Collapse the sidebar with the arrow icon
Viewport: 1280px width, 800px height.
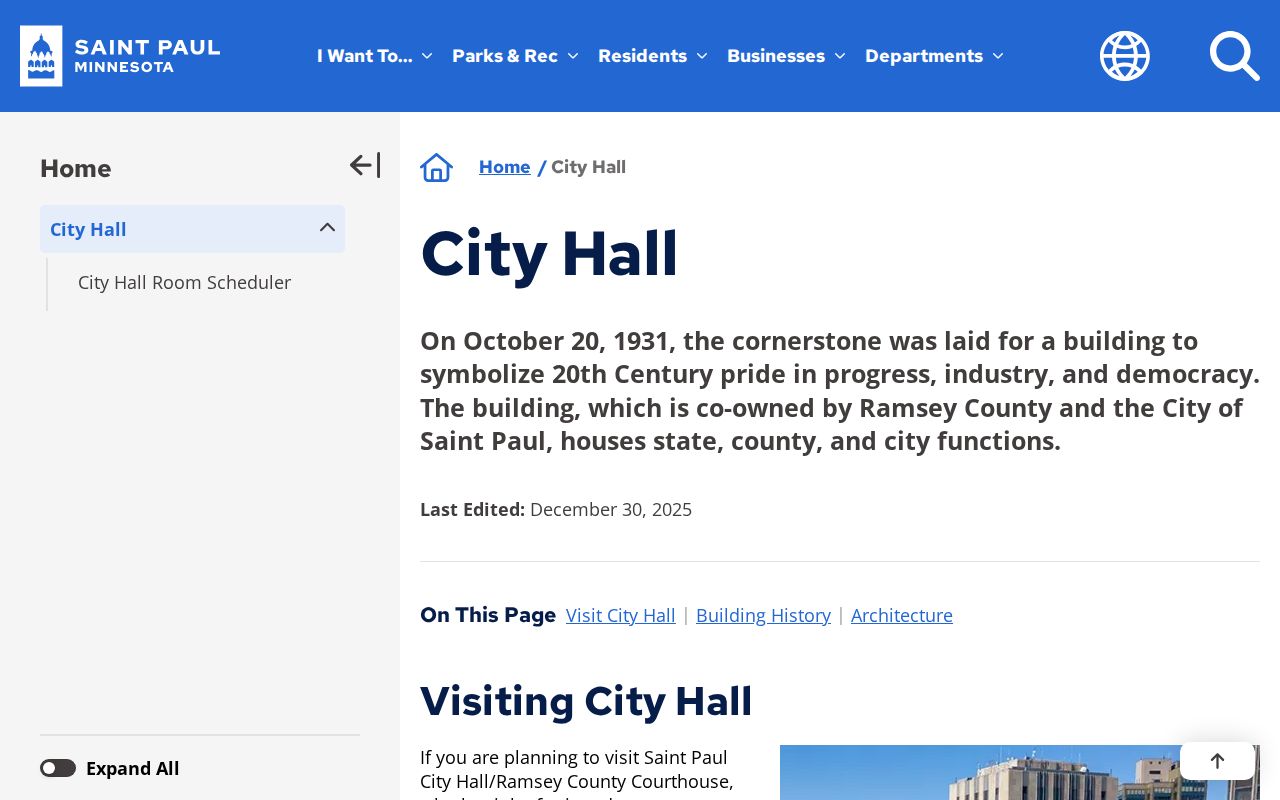click(x=365, y=165)
